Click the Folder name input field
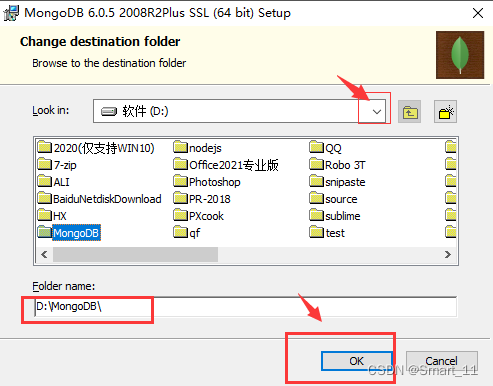This screenshot has width=493, height=386. (245, 306)
